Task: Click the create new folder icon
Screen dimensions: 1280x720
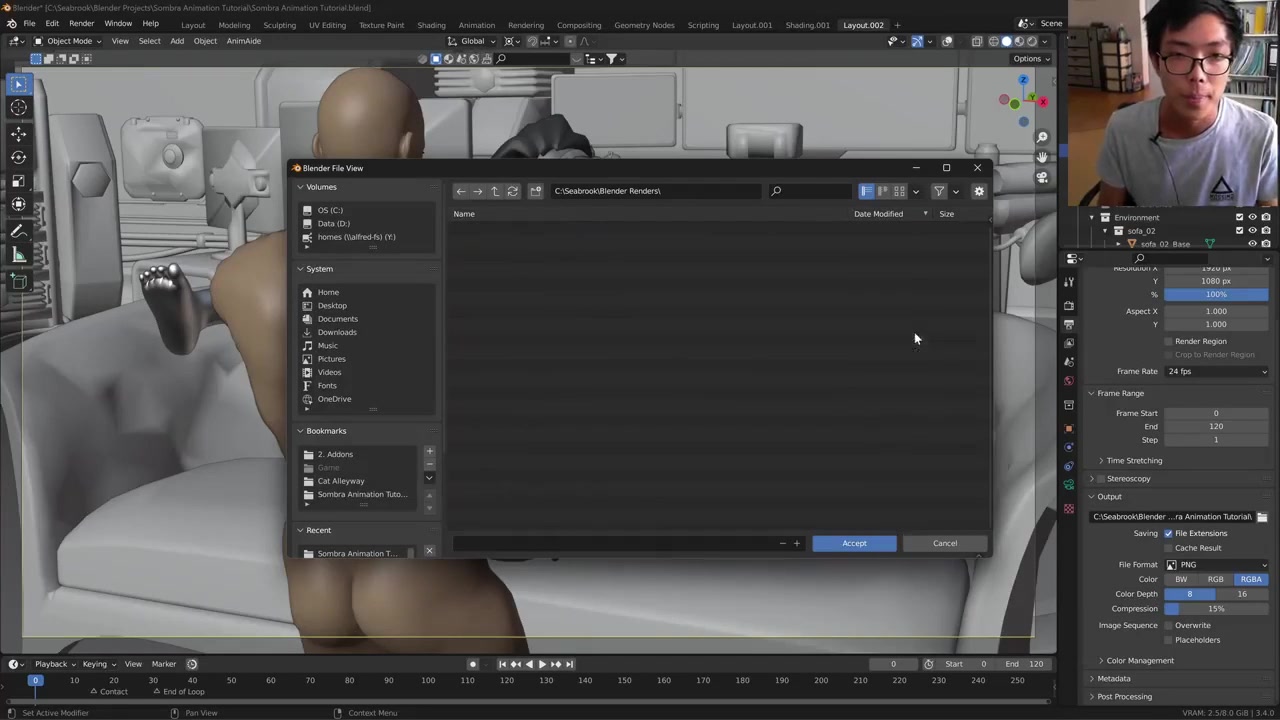Action: tap(536, 191)
